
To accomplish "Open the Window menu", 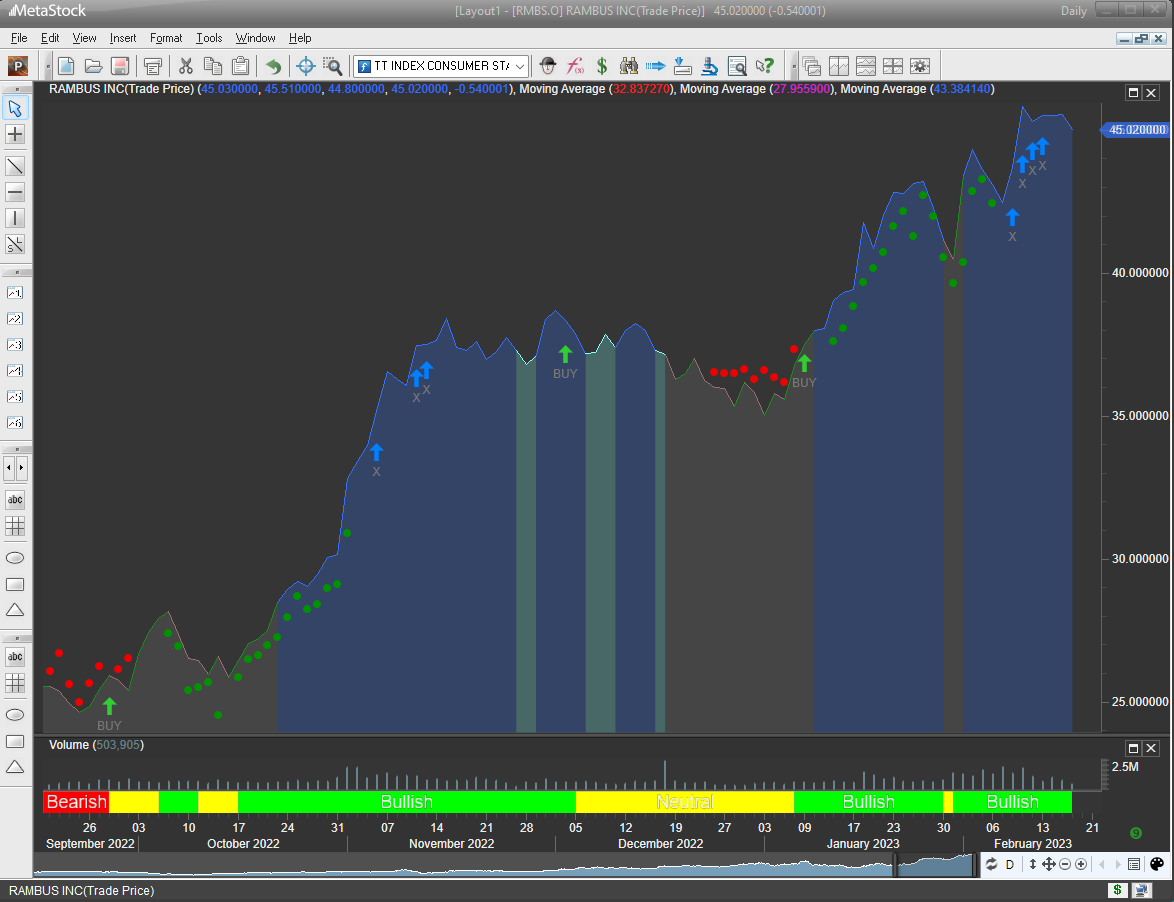I will 255,38.
